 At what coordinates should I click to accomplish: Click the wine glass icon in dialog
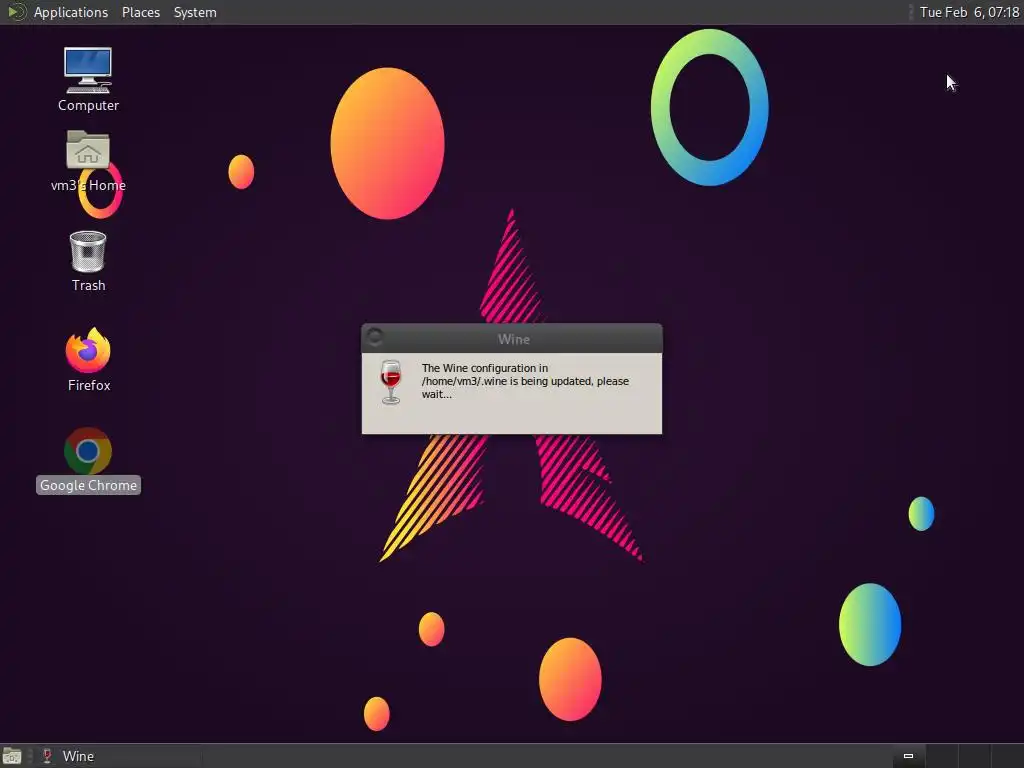click(391, 382)
